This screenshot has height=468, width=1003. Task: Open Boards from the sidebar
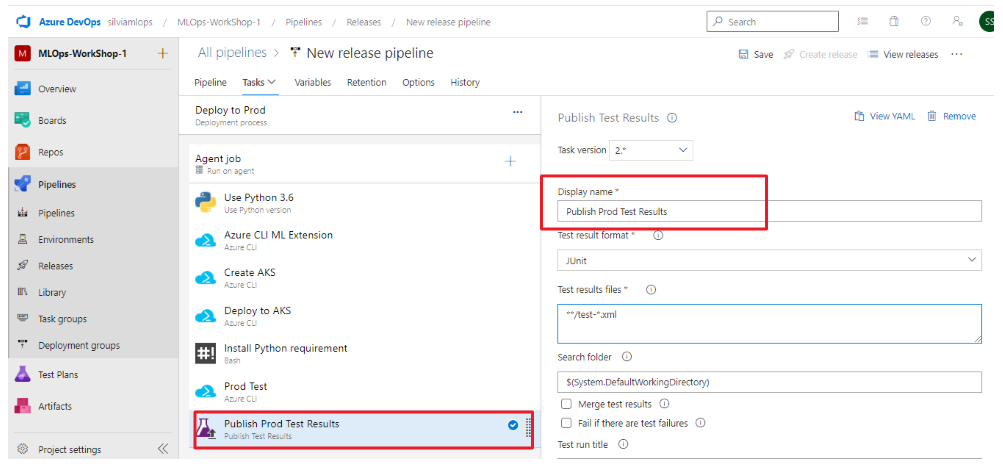point(52,121)
